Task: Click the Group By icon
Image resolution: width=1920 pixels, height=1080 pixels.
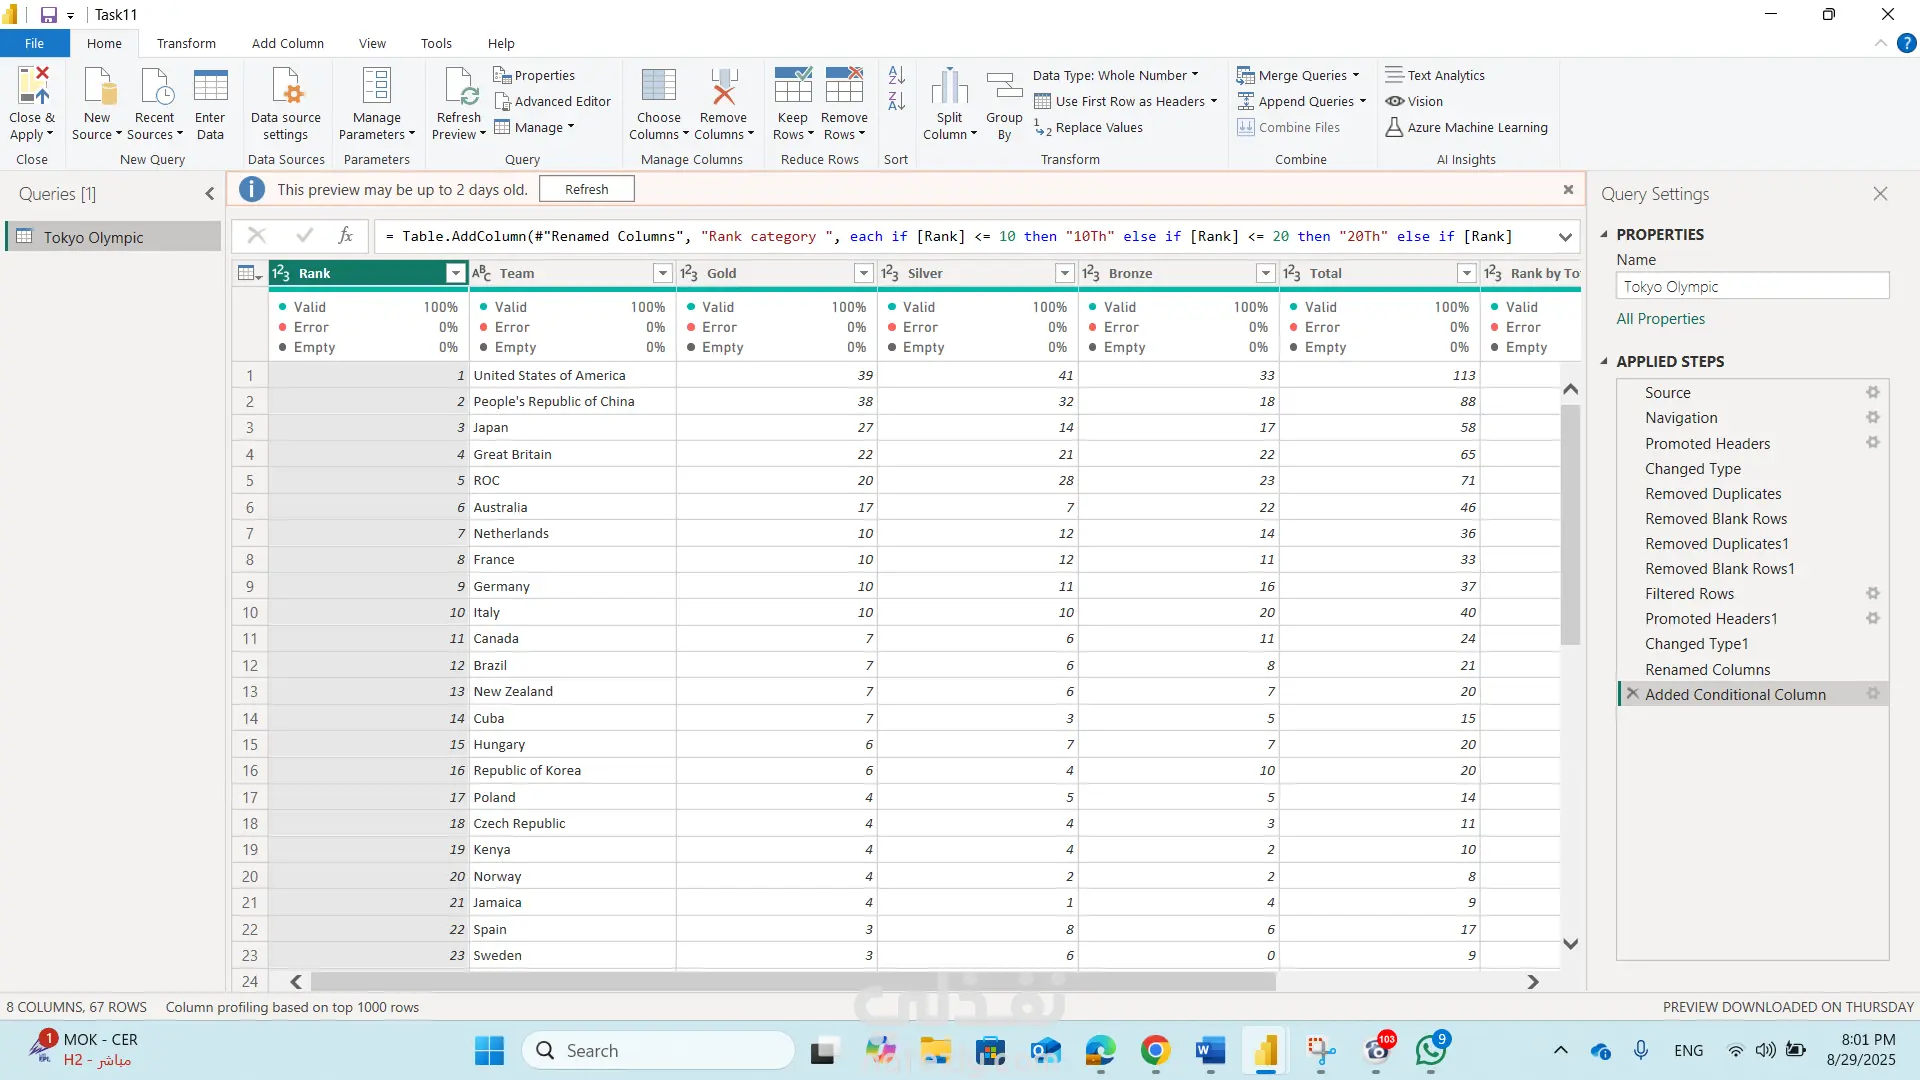Action: (x=1004, y=88)
